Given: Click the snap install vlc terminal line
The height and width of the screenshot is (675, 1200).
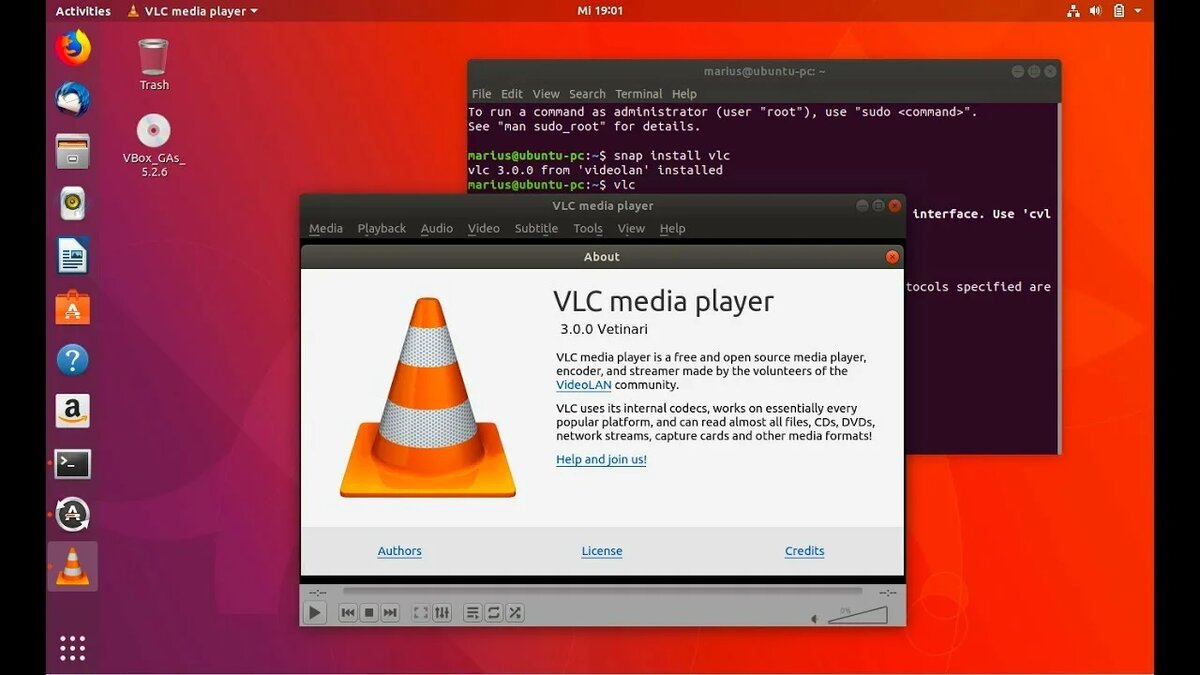Looking at the screenshot, I should point(599,156).
